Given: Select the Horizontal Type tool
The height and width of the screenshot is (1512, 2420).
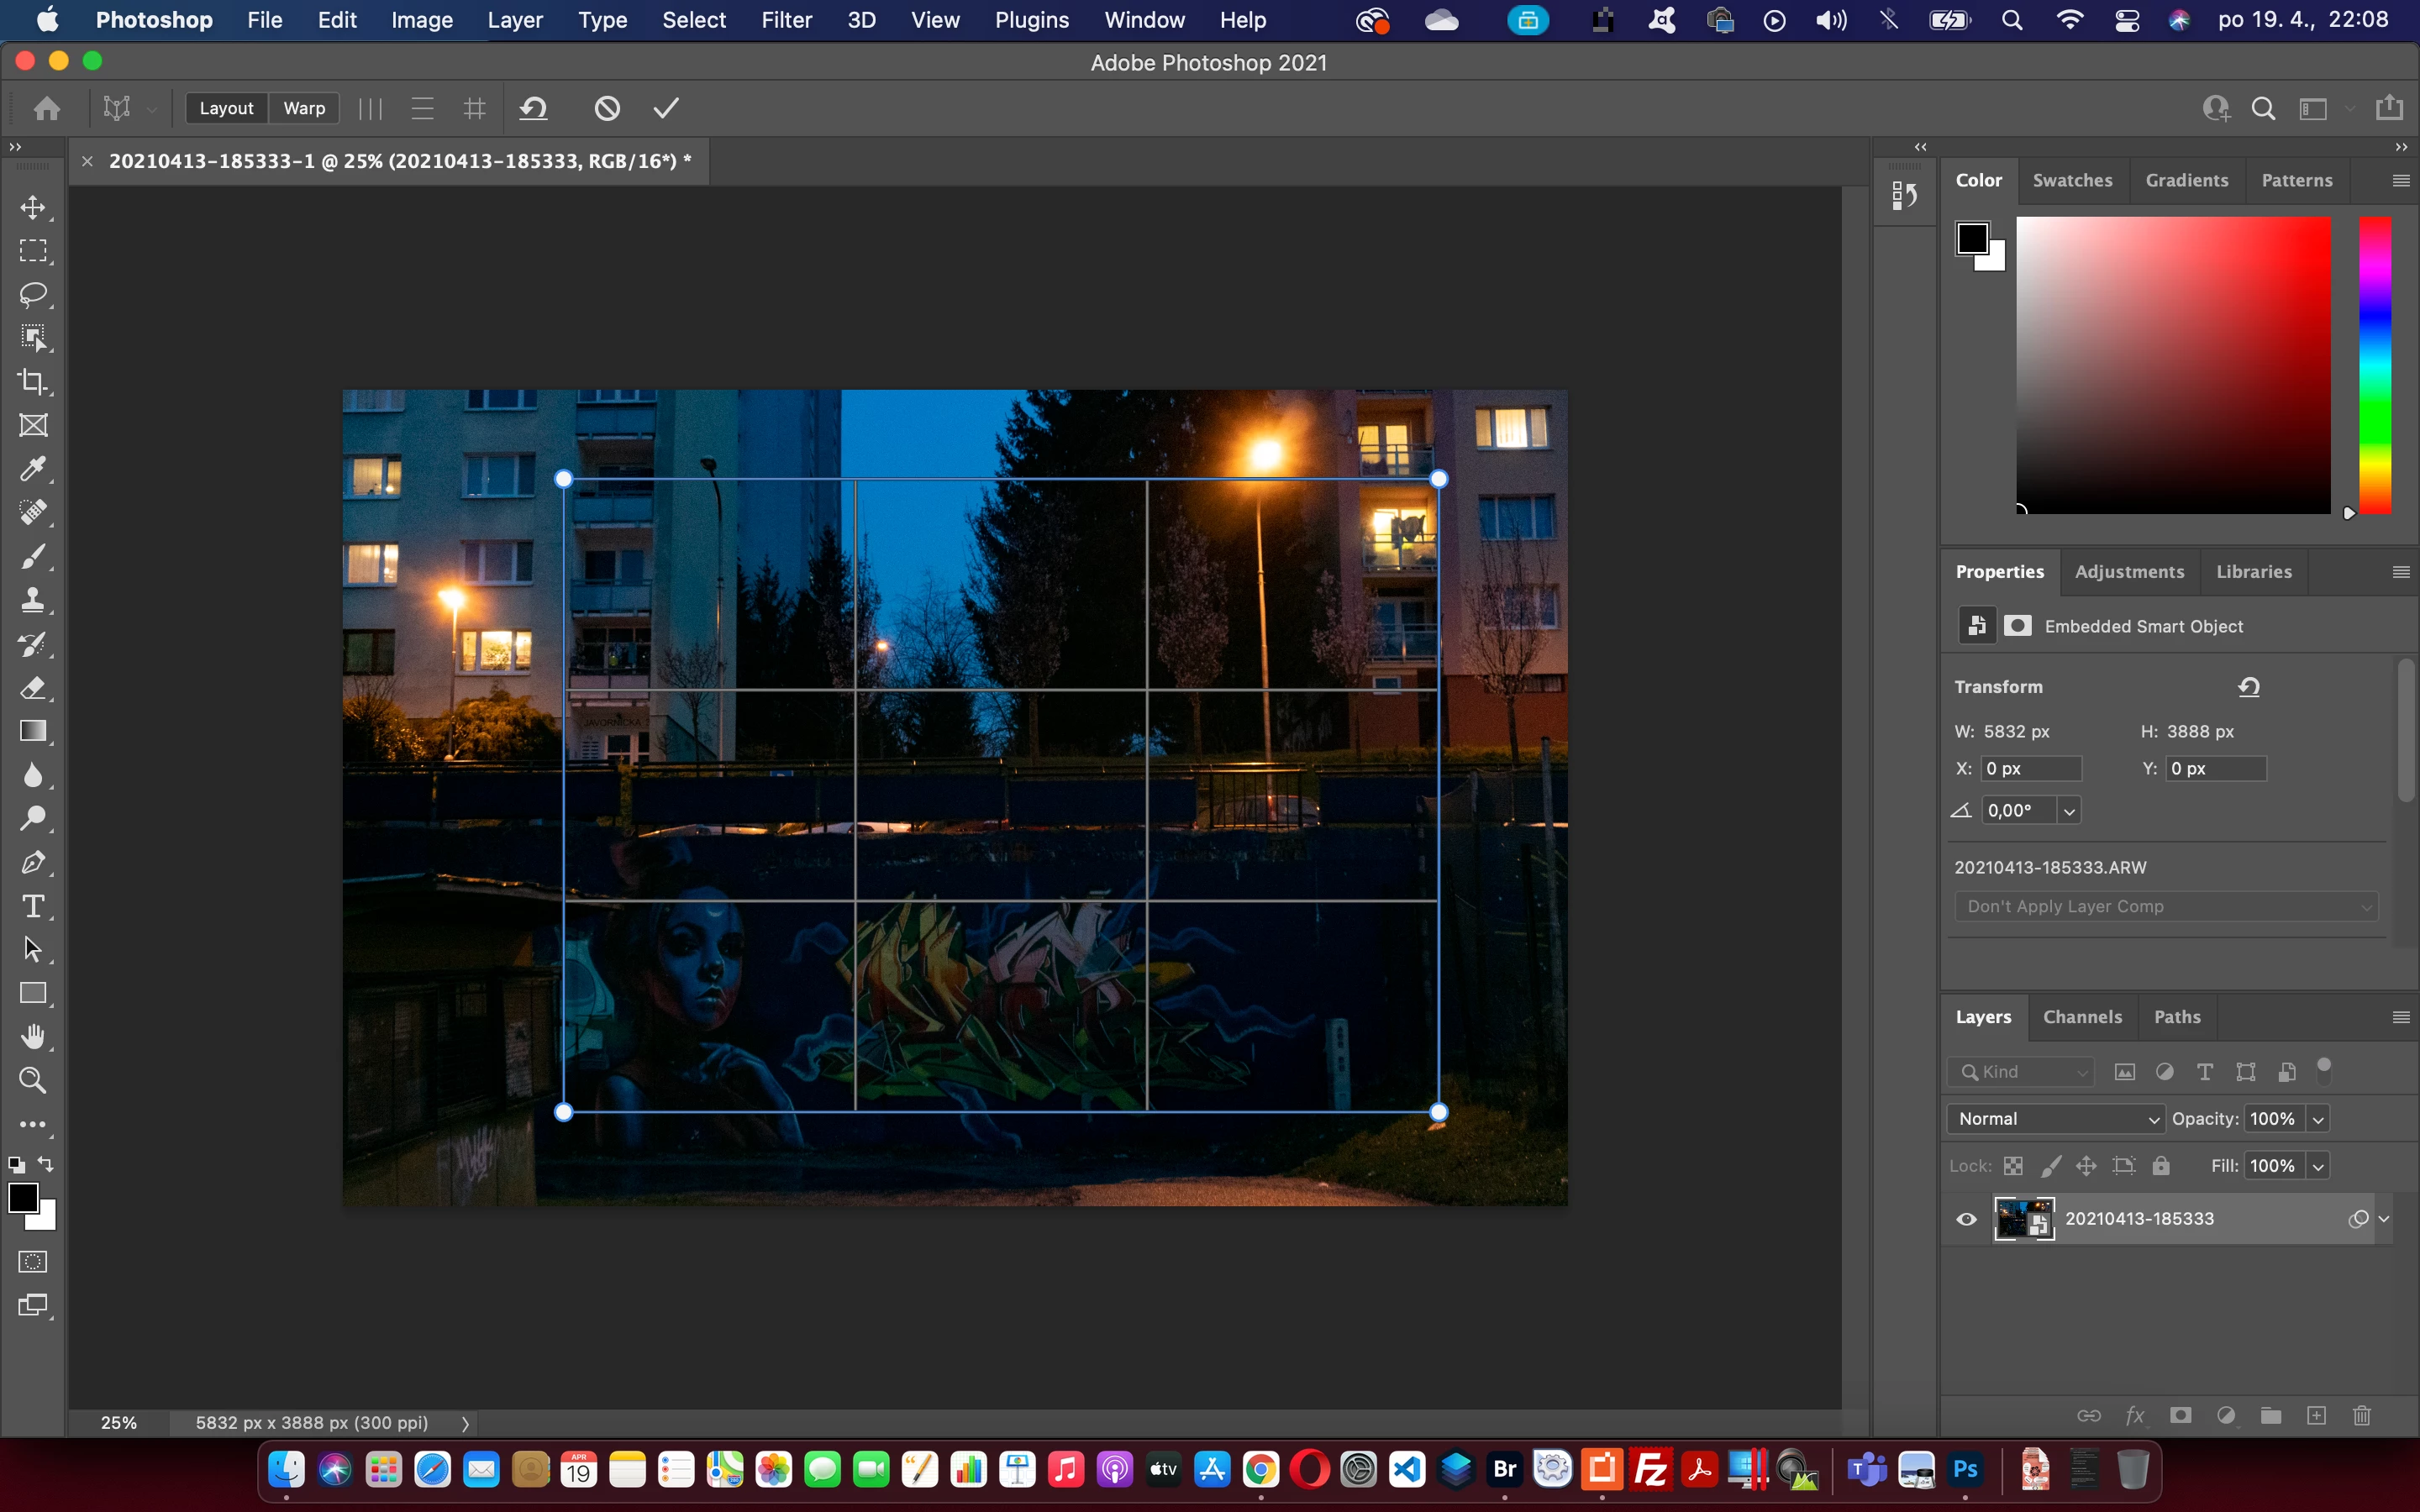Looking at the screenshot, I should 33,906.
